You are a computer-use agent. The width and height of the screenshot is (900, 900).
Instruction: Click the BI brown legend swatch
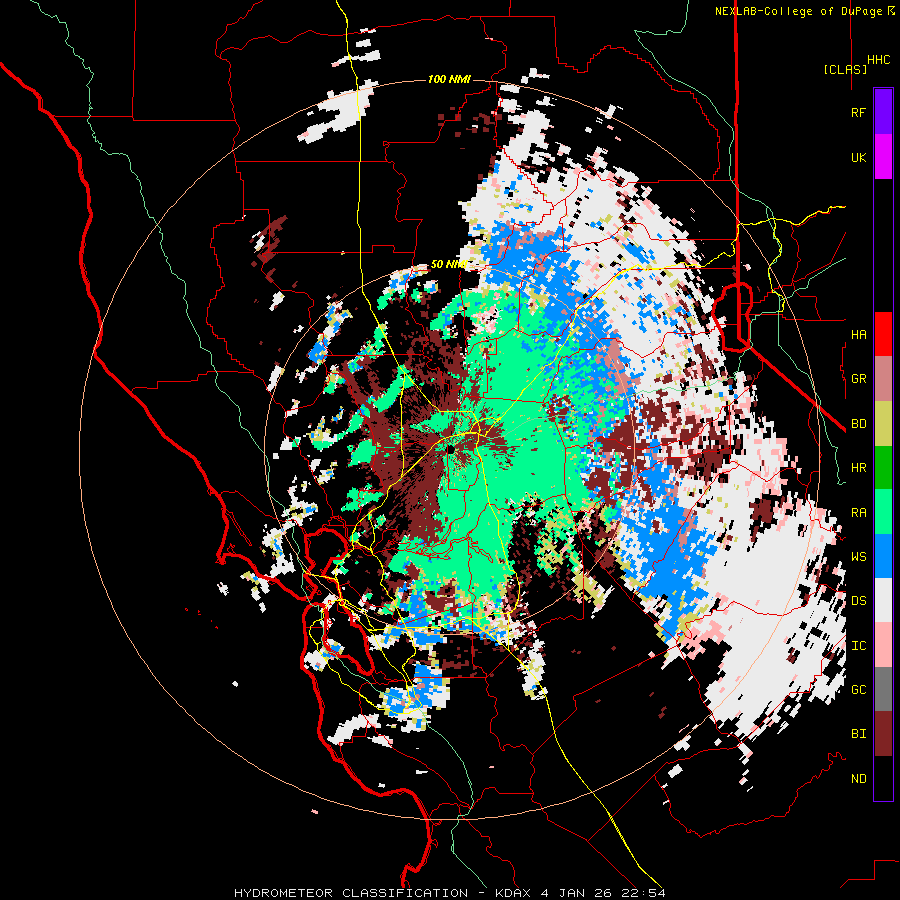(x=883, y=734)
